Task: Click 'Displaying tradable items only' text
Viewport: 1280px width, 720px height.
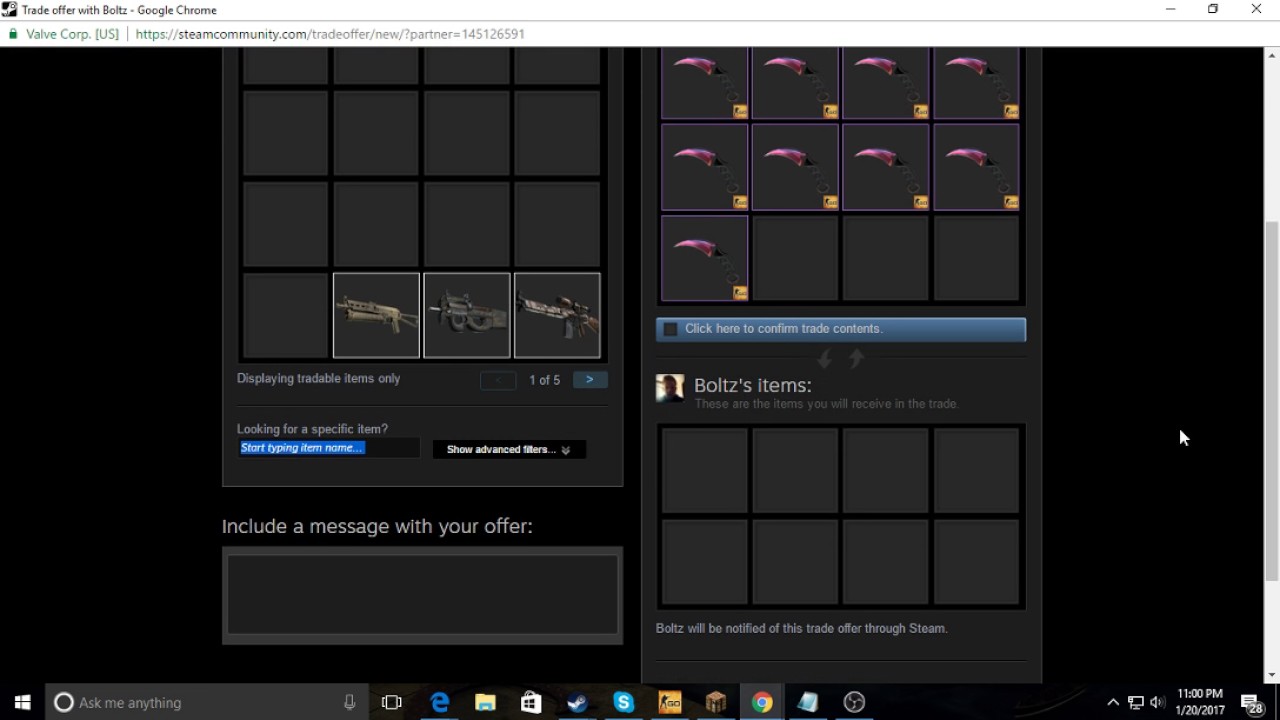Action: [318, 379]
